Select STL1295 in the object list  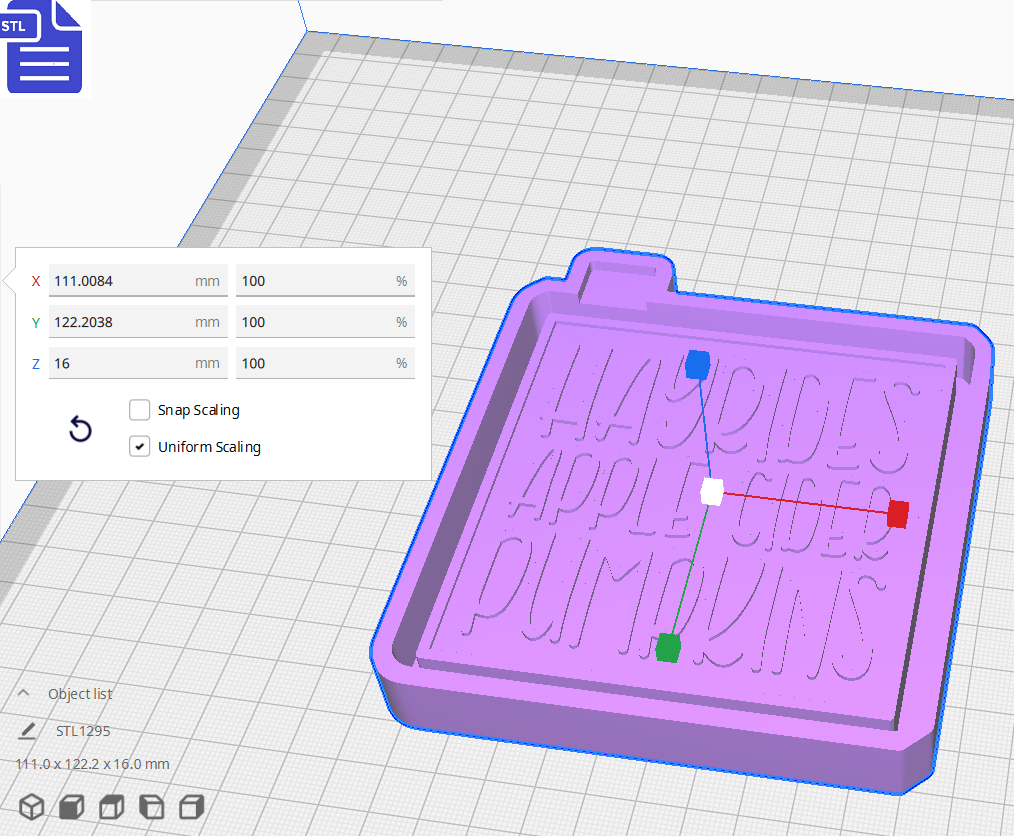click(84, 730)
